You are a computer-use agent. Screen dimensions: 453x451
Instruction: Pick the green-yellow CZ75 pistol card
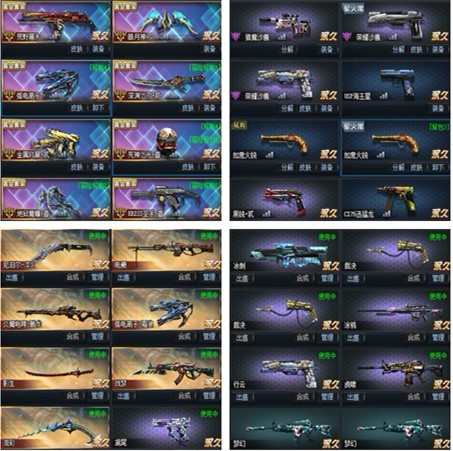tap(396, 200)
